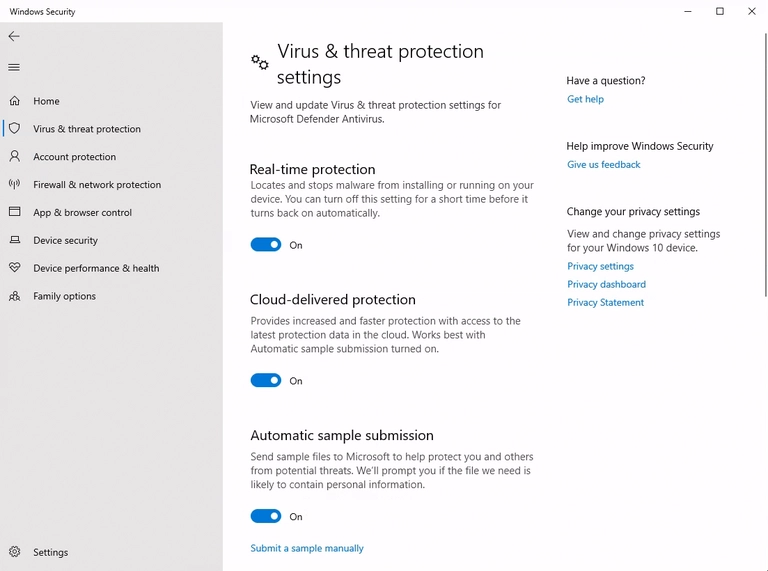Click the Device performance & health heart icon
This screenshot has height=571, width=768.
pos(14,268)
